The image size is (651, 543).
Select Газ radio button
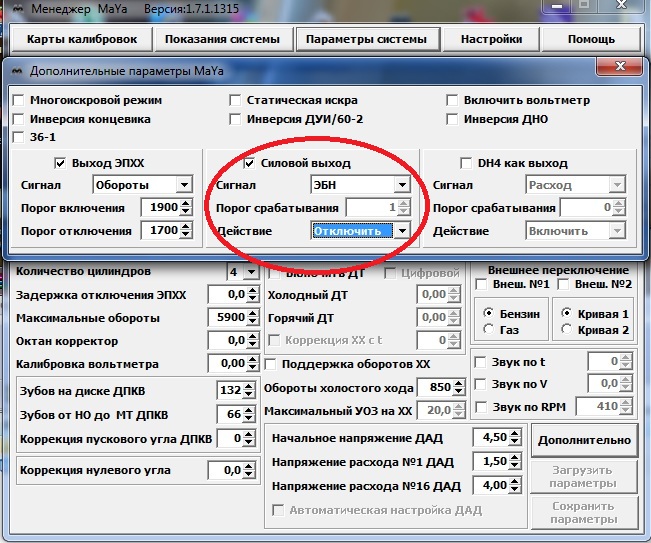pyautogui.click(x=489, y=330)
